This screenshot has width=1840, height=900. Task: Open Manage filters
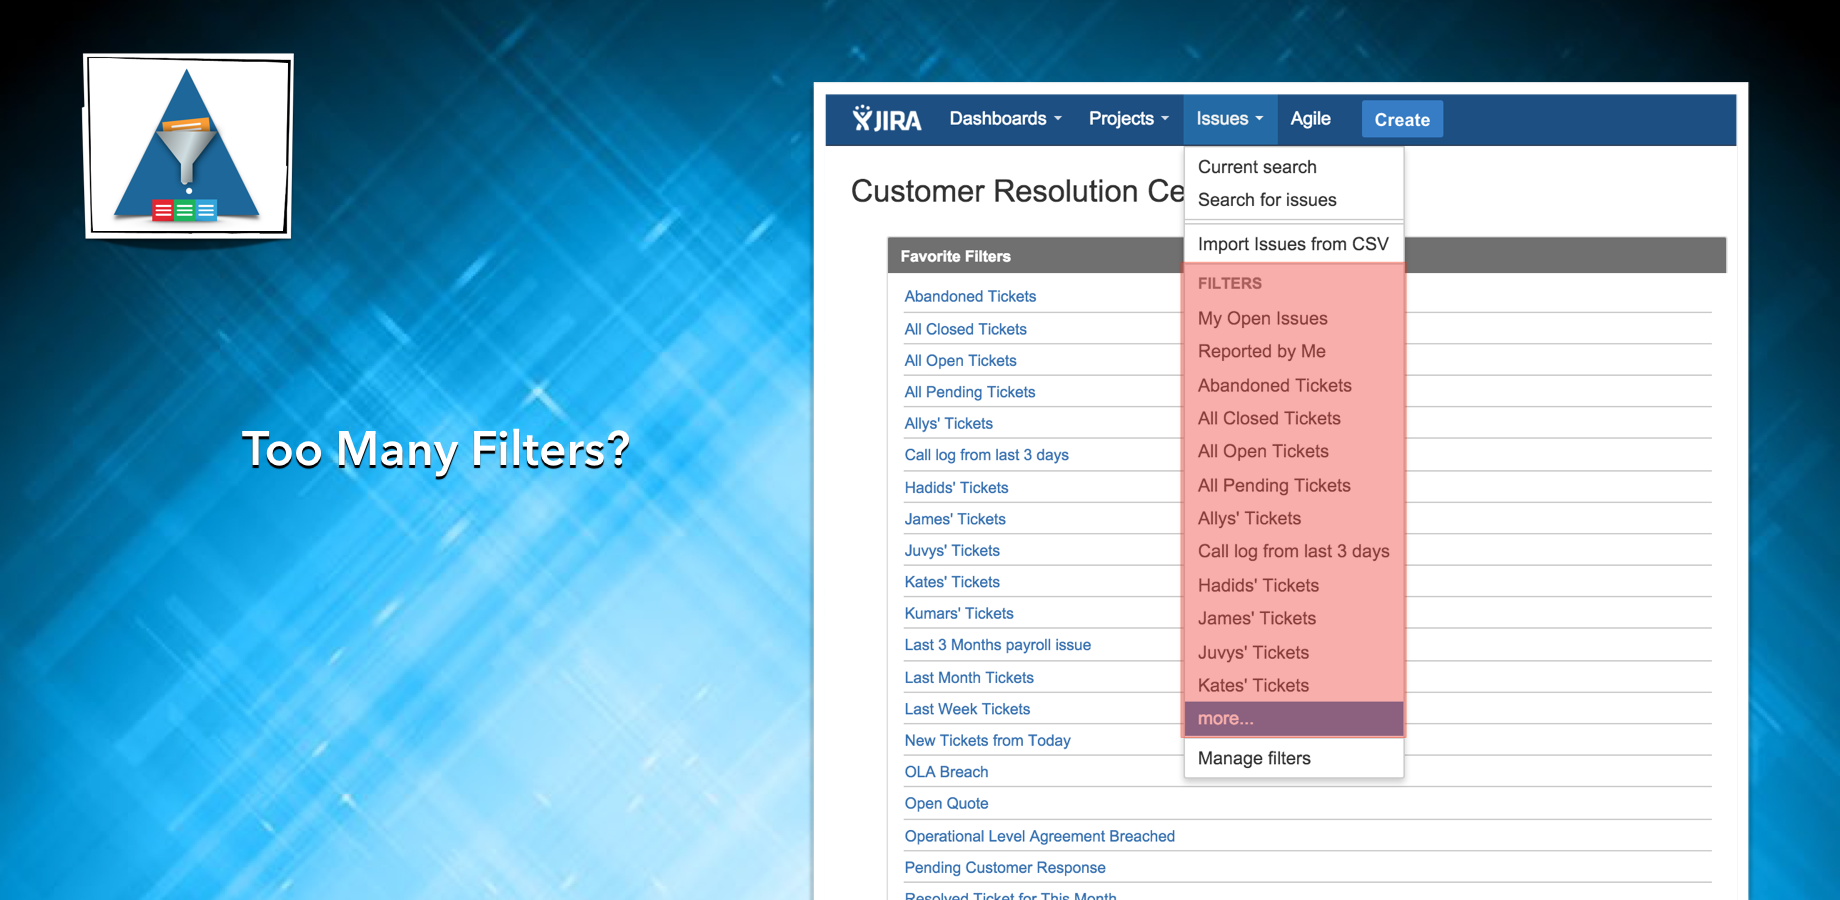(x=1294, y=758)
